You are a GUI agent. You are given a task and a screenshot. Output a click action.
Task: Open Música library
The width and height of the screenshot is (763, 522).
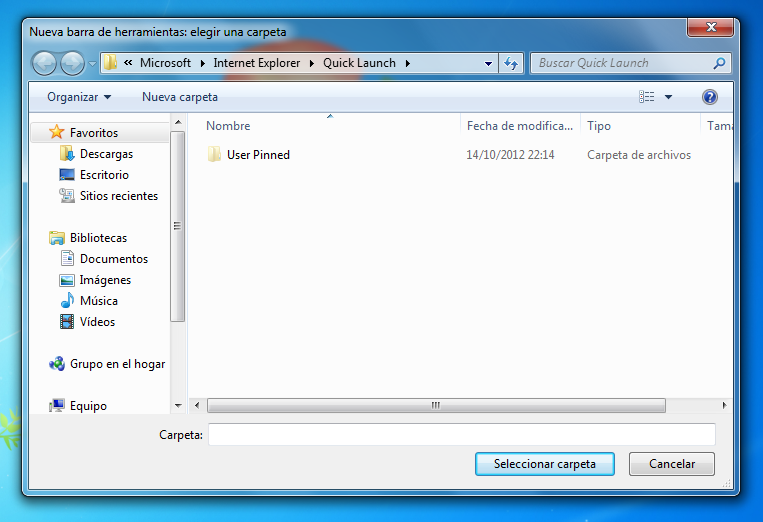pos(99,301)
